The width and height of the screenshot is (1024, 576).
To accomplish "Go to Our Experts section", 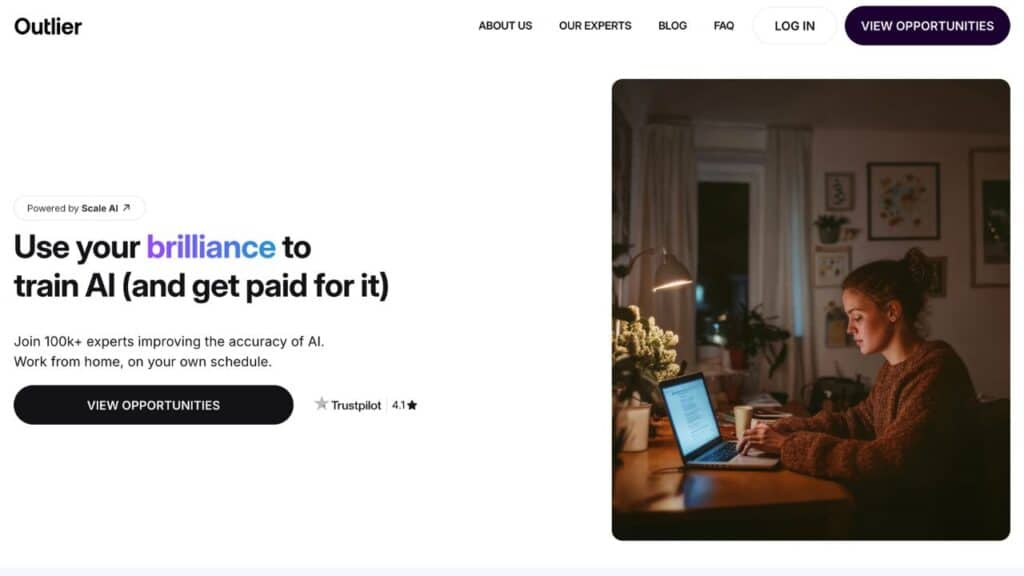I will click(595, 25).
